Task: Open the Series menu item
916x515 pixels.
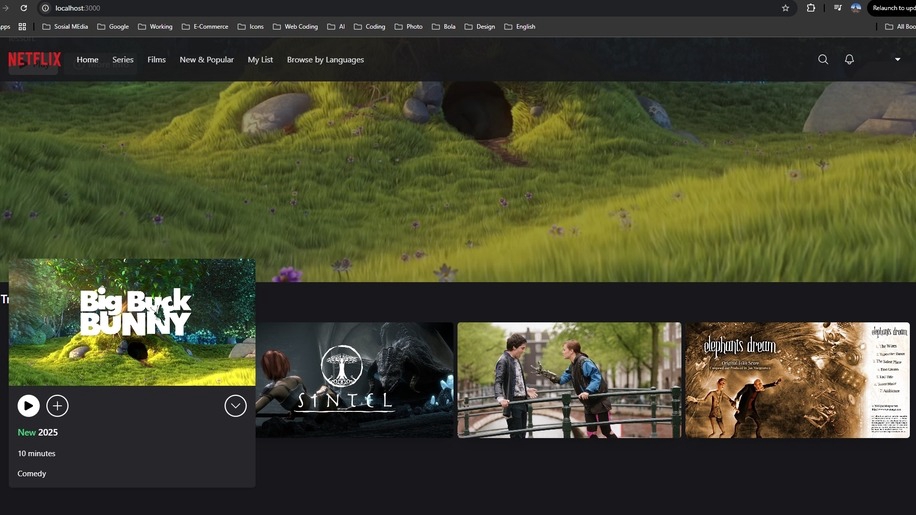Action: point(123,60)
